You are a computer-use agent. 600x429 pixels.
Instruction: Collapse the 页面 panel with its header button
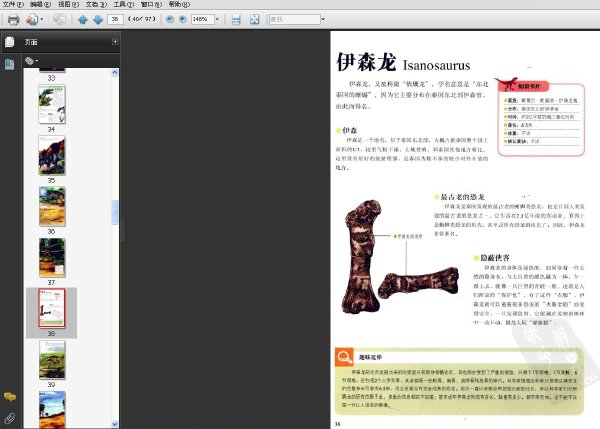115,42
